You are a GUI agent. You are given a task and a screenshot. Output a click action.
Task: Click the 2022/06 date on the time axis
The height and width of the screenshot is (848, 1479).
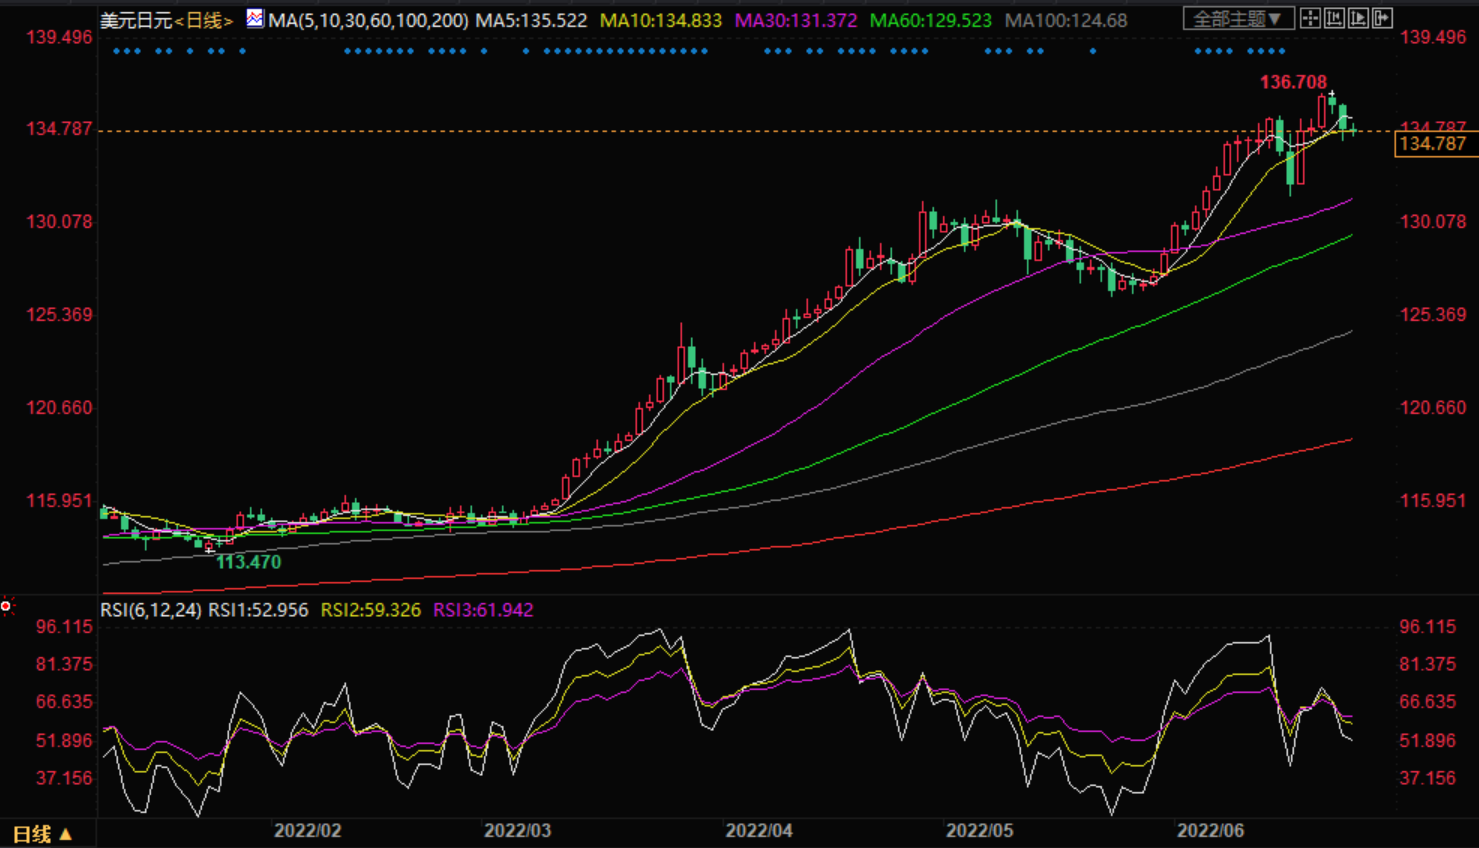pyautogui.click(x=1210, y=830)
